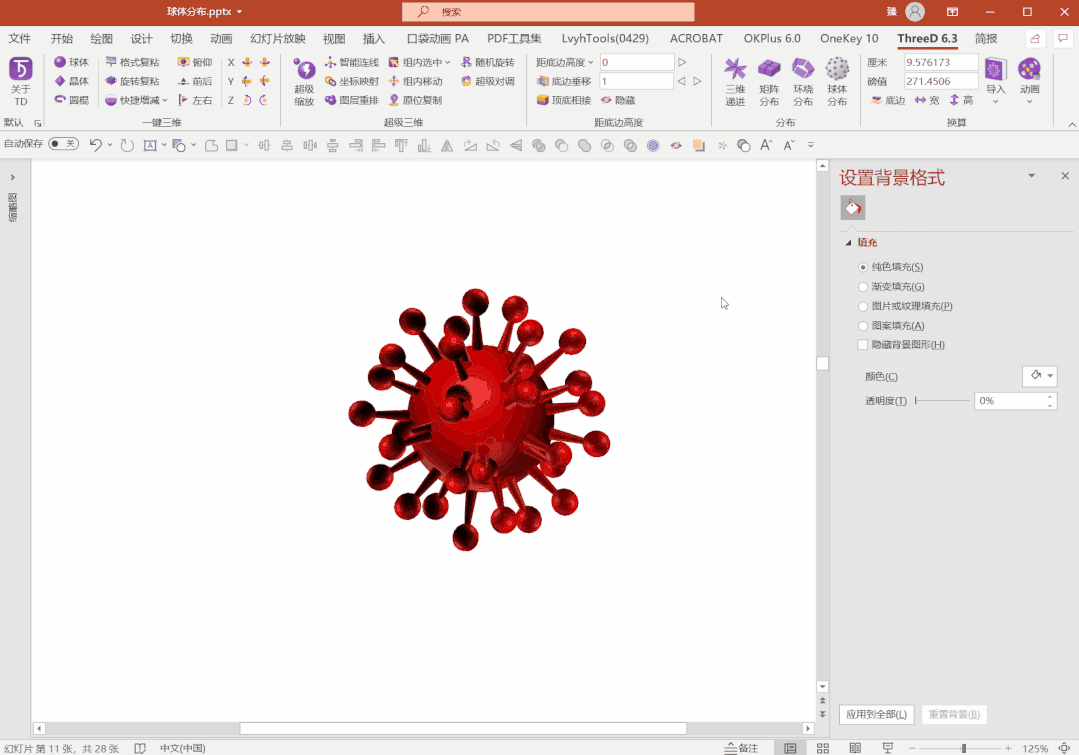This screenshot has width=1079, height=755.
Task: Click 应用到全部 apply to all
Action: [x=876, y=714]
